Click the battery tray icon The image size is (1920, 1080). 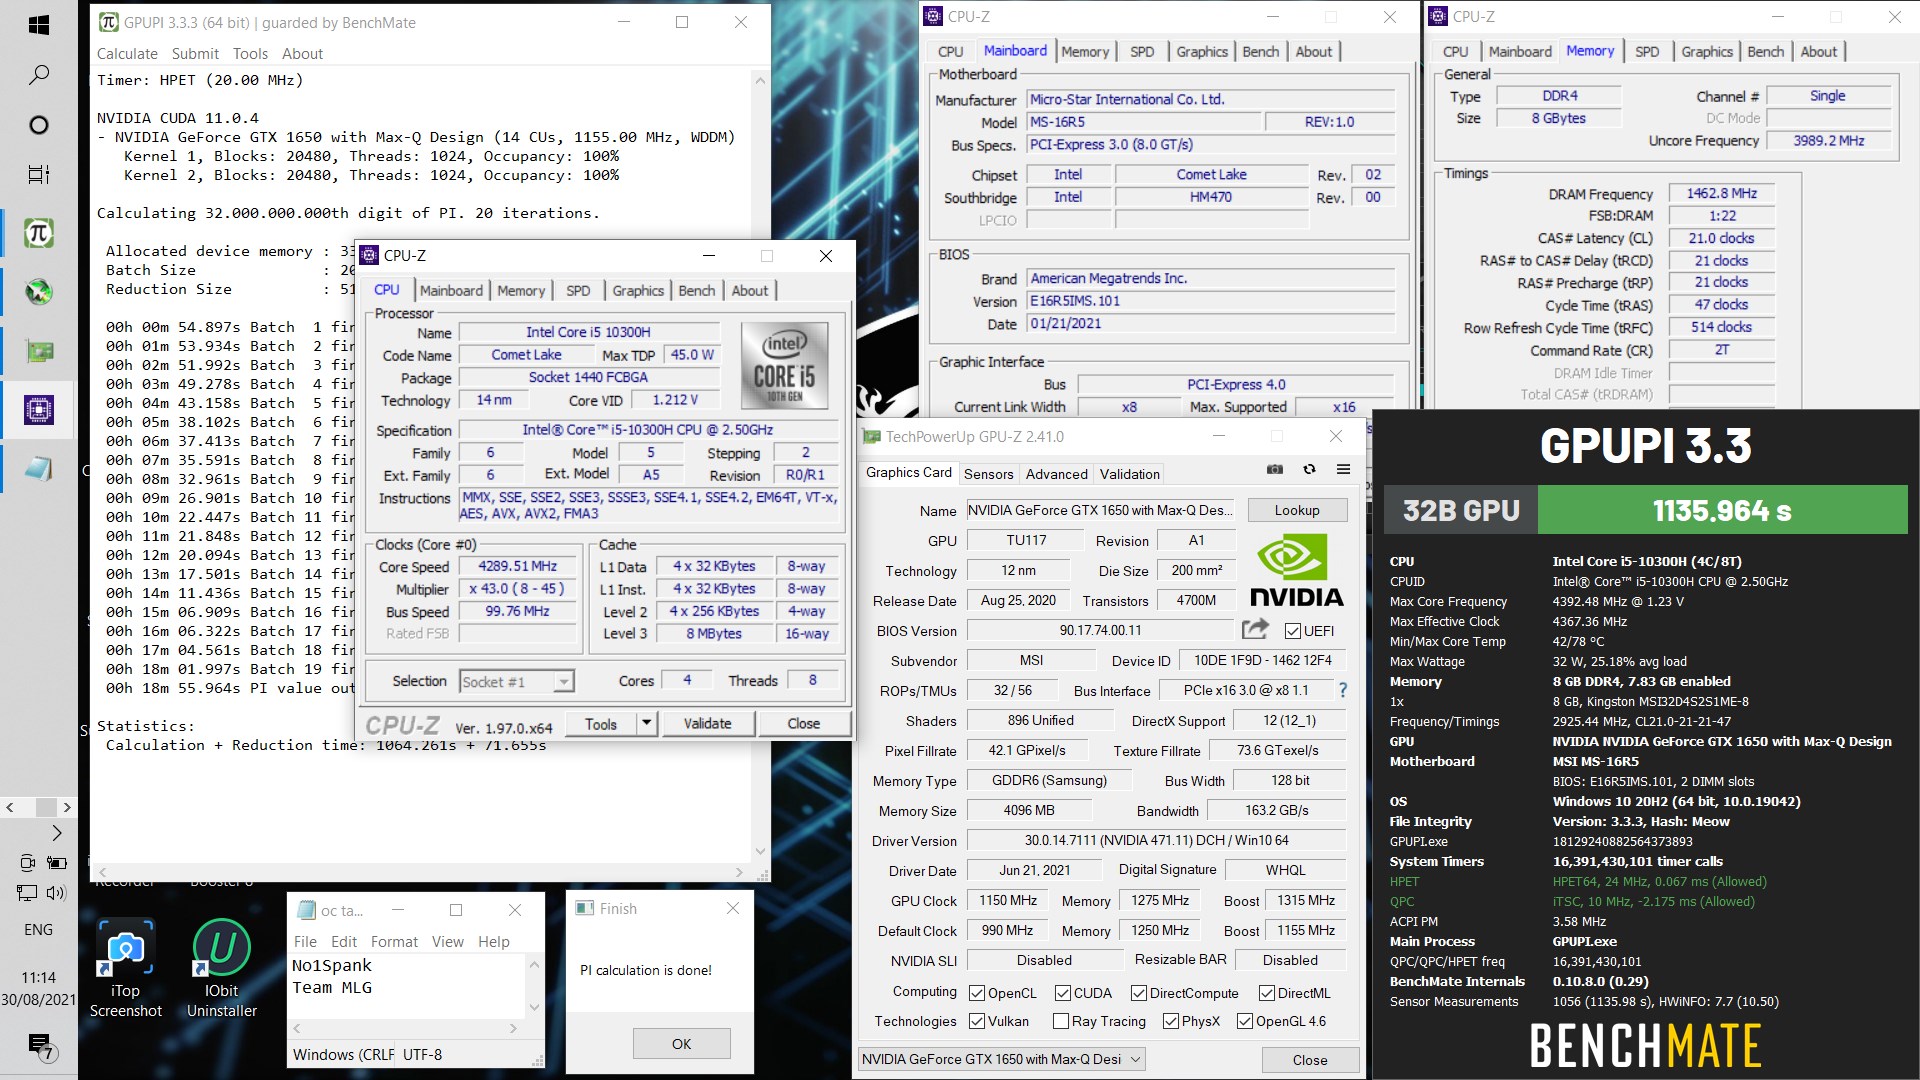pyautogui.click(x=57, y=862)
